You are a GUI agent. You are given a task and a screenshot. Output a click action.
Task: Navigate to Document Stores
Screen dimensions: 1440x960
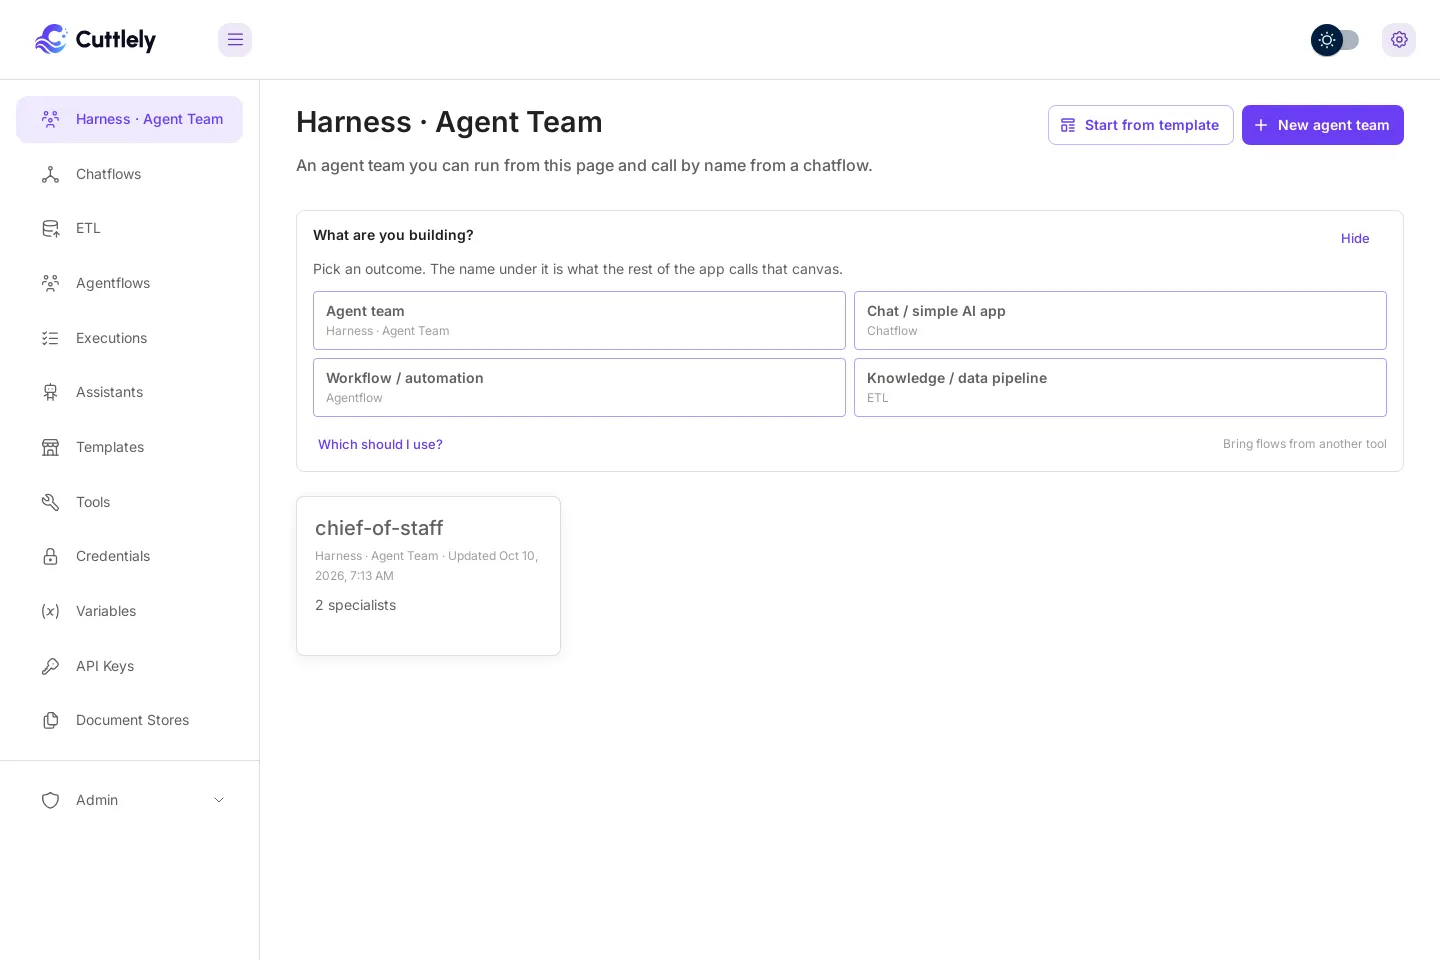pyautogui.click(x=130, y=720)
